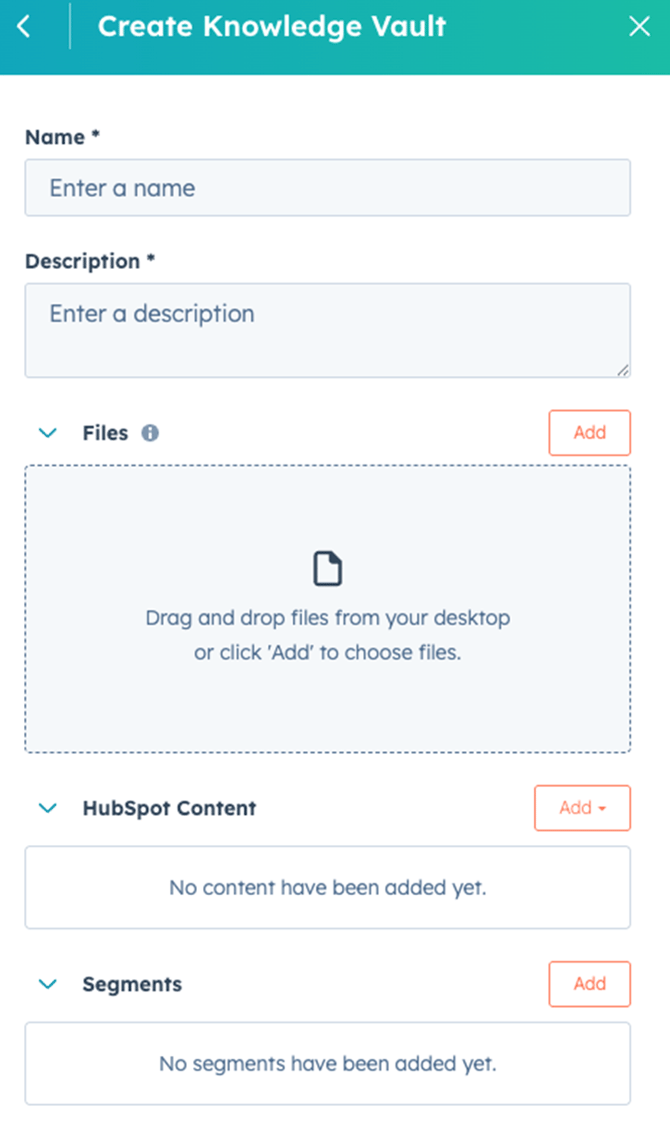Image resolution: width=670 pixels, height=1127 pixels.
Task: Collapse the Segments section chevron
Action: (x=47, y=984)
